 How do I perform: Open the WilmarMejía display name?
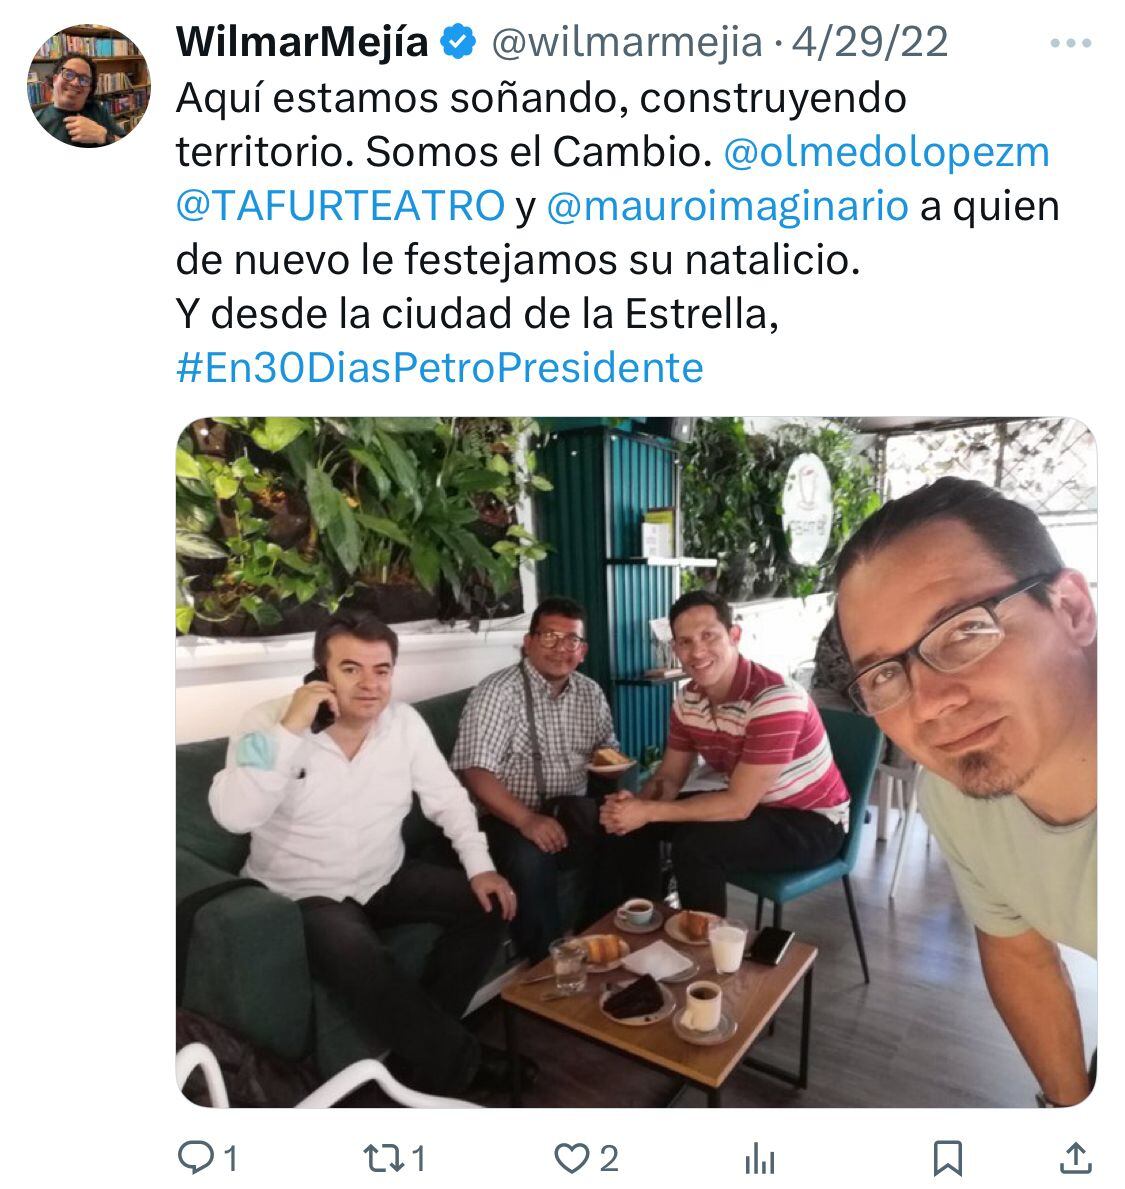coord(302,42)
